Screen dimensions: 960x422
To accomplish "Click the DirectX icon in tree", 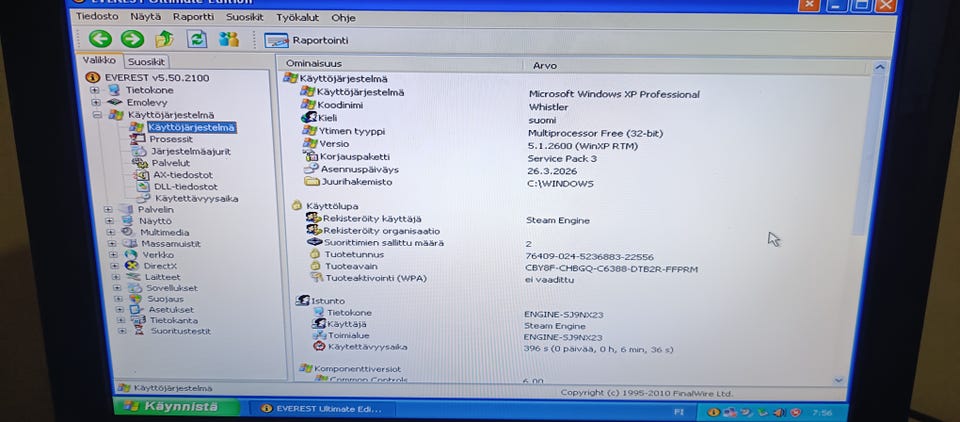I will [132, 266].
